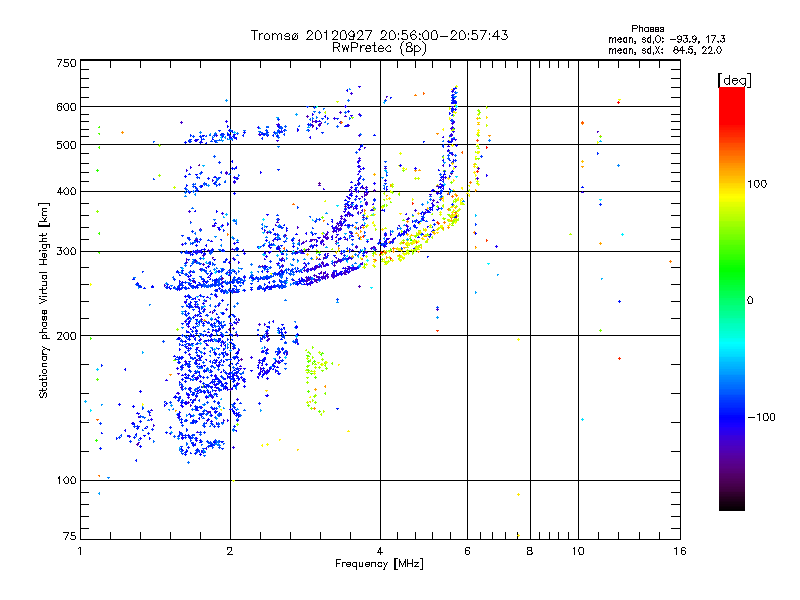
Task: Click height axis tick label "75"
Action: tap(70, 536)
